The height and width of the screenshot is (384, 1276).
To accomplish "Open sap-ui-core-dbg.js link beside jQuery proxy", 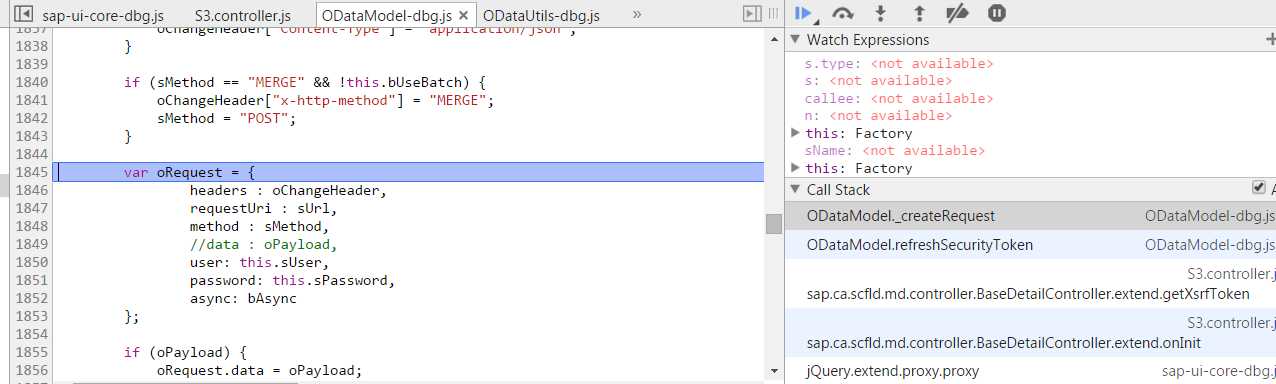I will [1218, 371].
